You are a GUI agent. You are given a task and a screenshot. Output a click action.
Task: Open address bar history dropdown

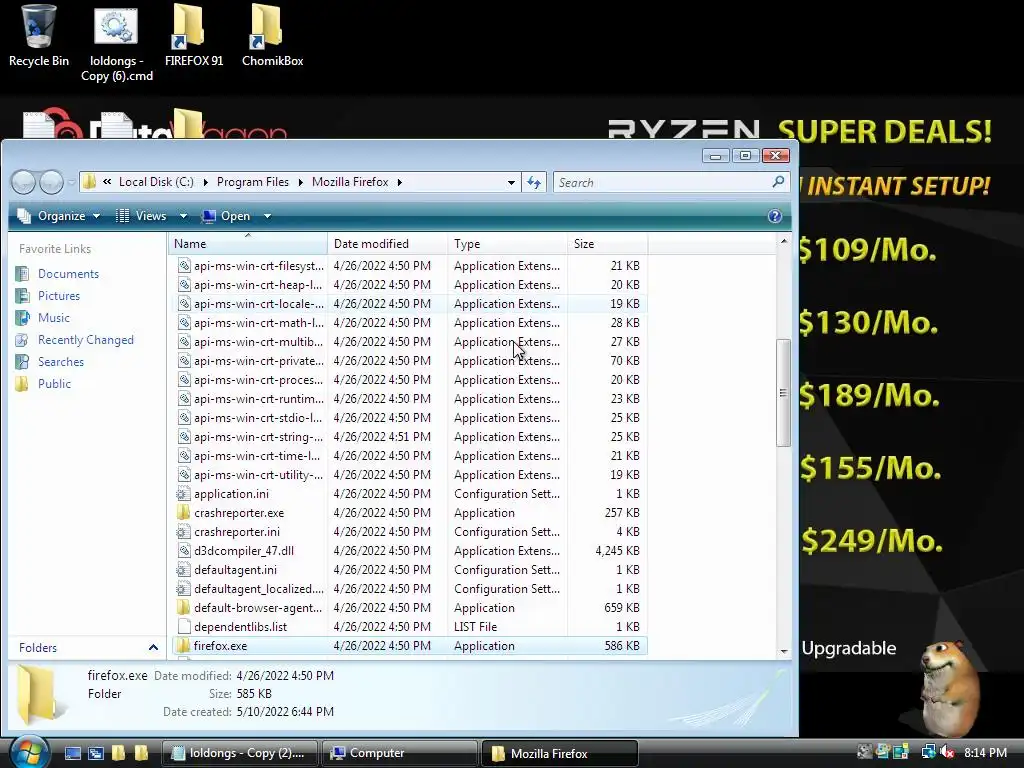(511, 182)
